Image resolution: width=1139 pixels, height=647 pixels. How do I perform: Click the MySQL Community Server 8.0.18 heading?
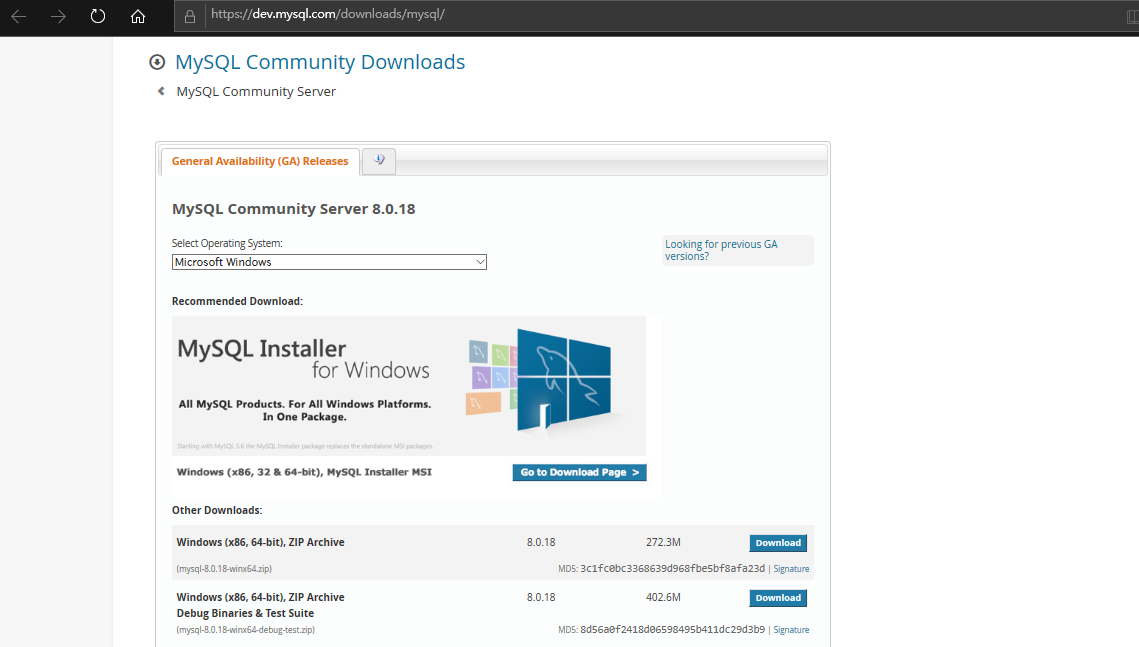click(x=293, y=208)
